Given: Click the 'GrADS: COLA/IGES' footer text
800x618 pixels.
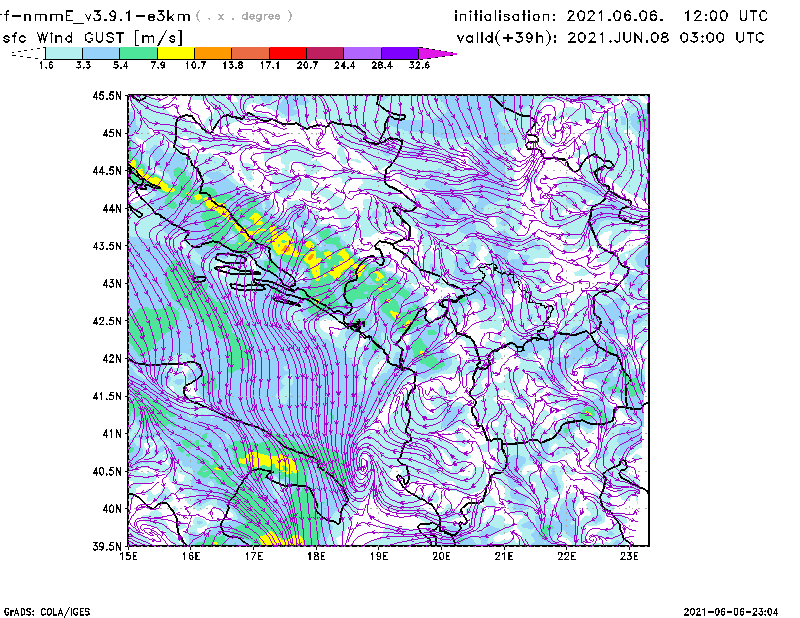Looking at the screenshot, I should point(47,612).
